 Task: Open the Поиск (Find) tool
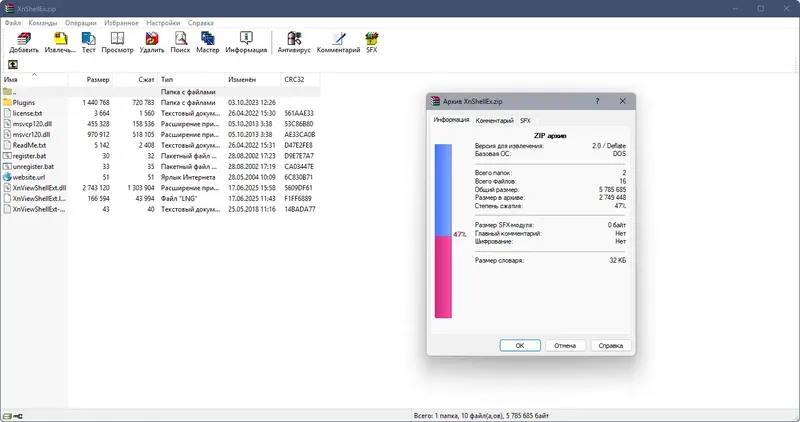[180, 39]
